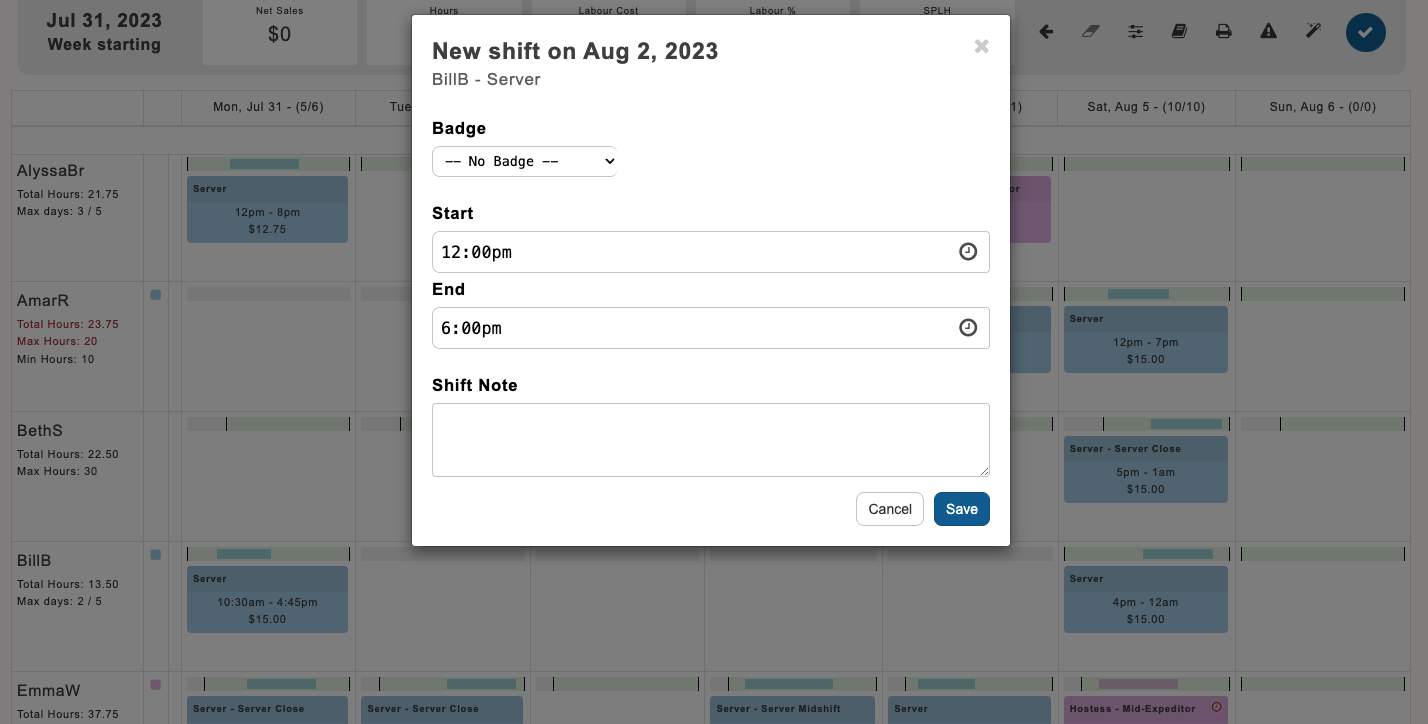1428x724 pixels.
Task: Click the back arrow navigation icon
Action: point(1046,31)
